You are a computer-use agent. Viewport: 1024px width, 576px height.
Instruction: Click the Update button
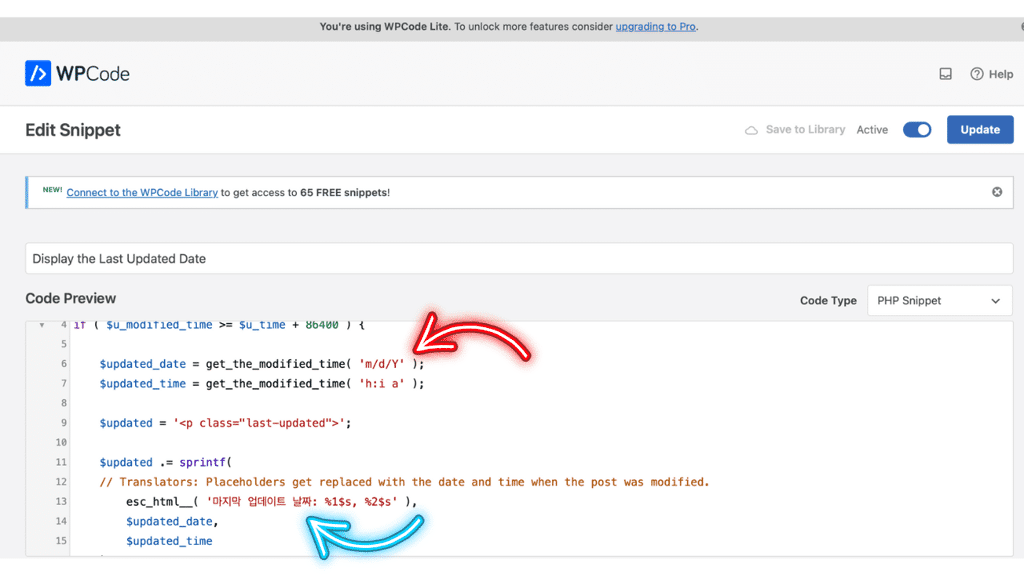point(980,129)
